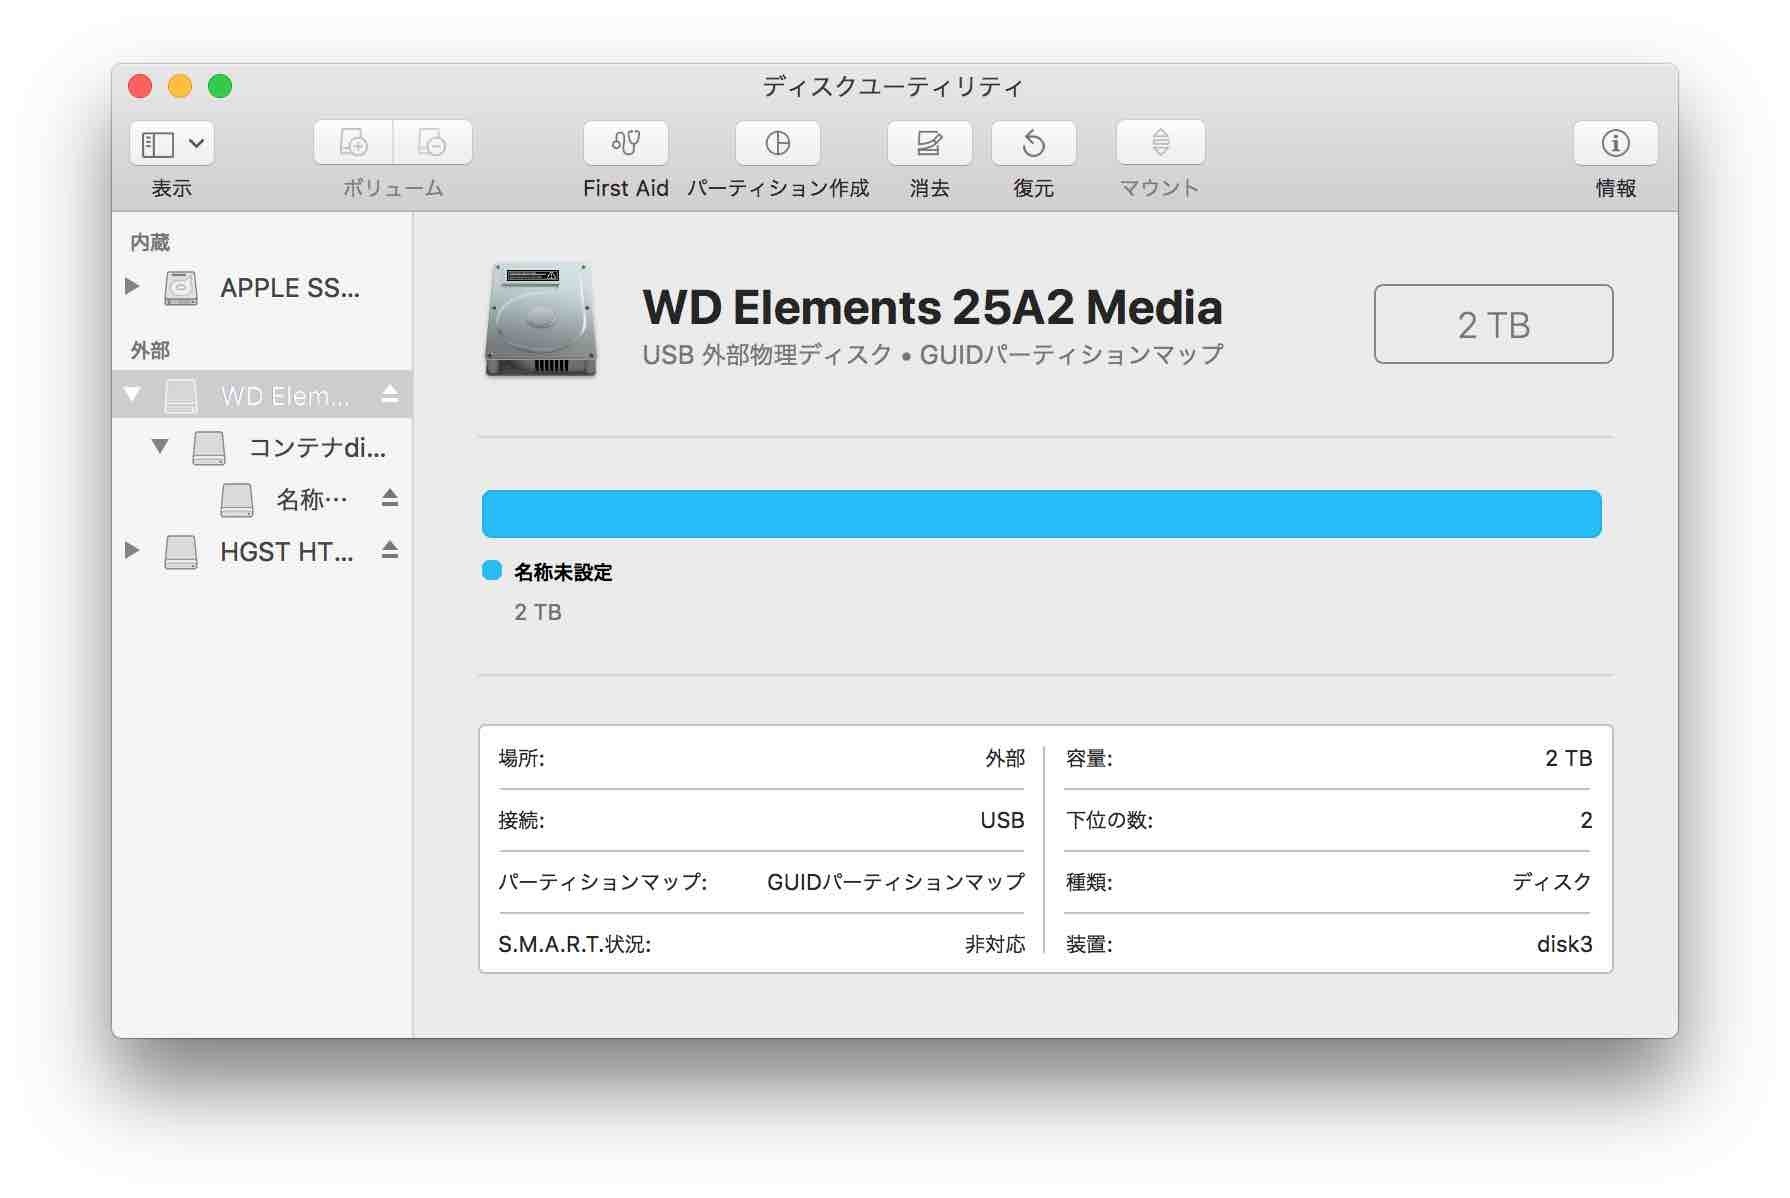Click the 種類 value ディスク
The height and width of the screenshot is (1198, 1790).
pyautogui.click(x=1552, y=882)
